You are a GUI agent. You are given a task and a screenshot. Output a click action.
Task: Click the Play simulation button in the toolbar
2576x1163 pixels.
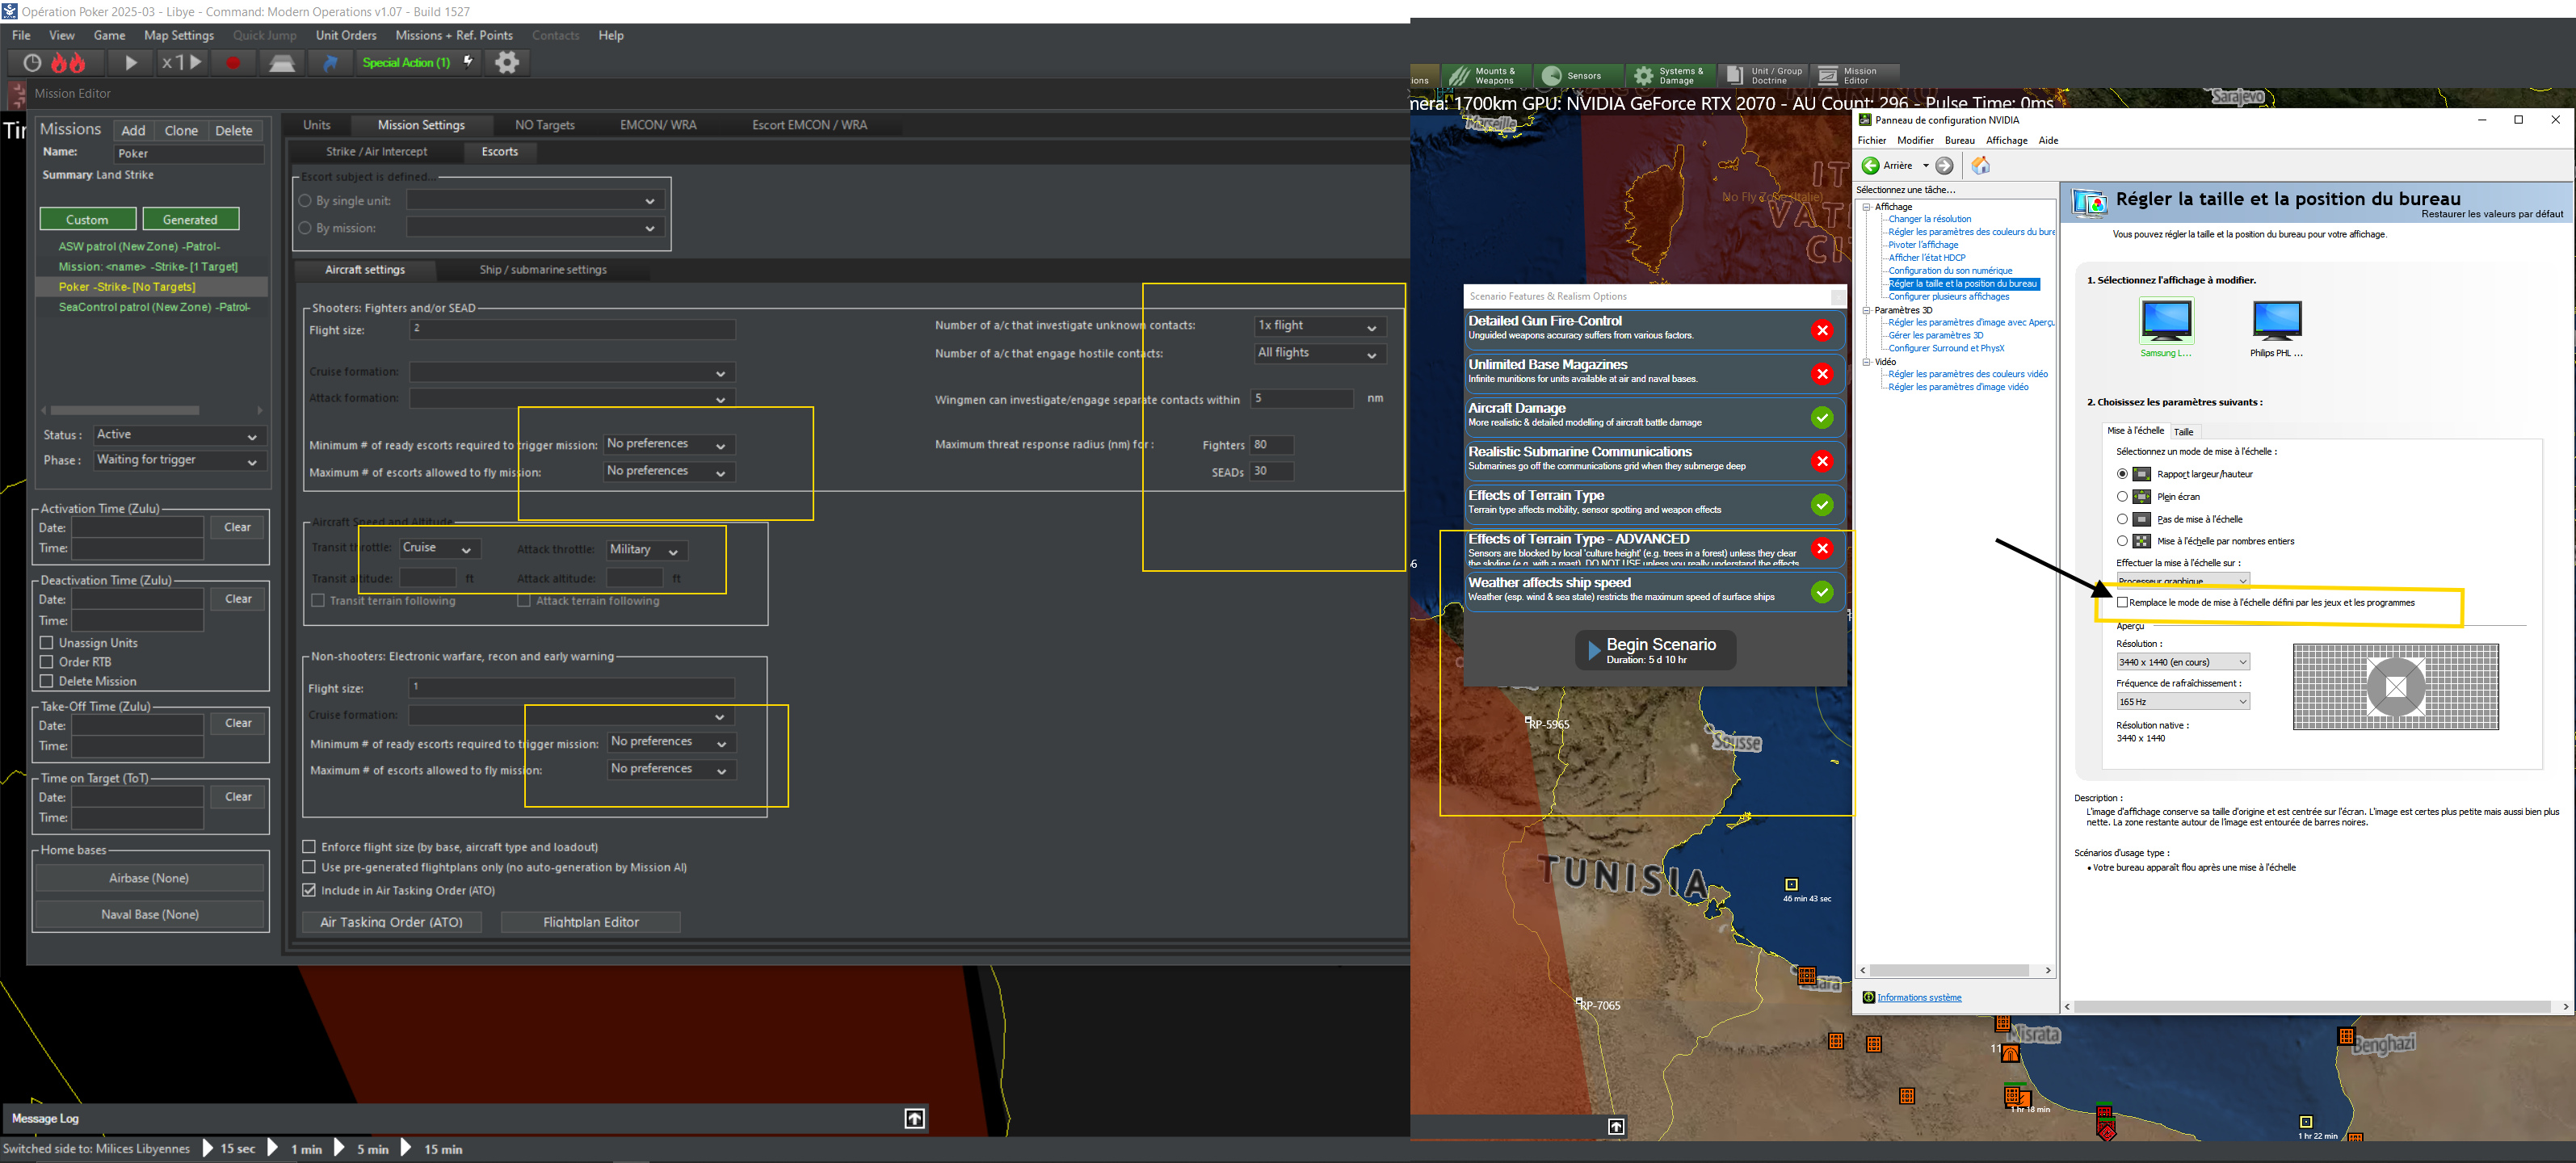(131, 63)
